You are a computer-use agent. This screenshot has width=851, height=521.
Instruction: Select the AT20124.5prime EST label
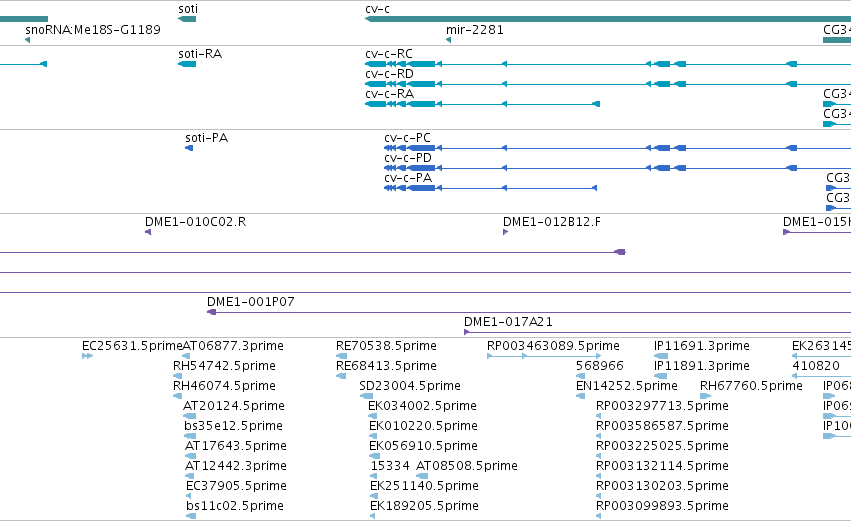(233, 406)
